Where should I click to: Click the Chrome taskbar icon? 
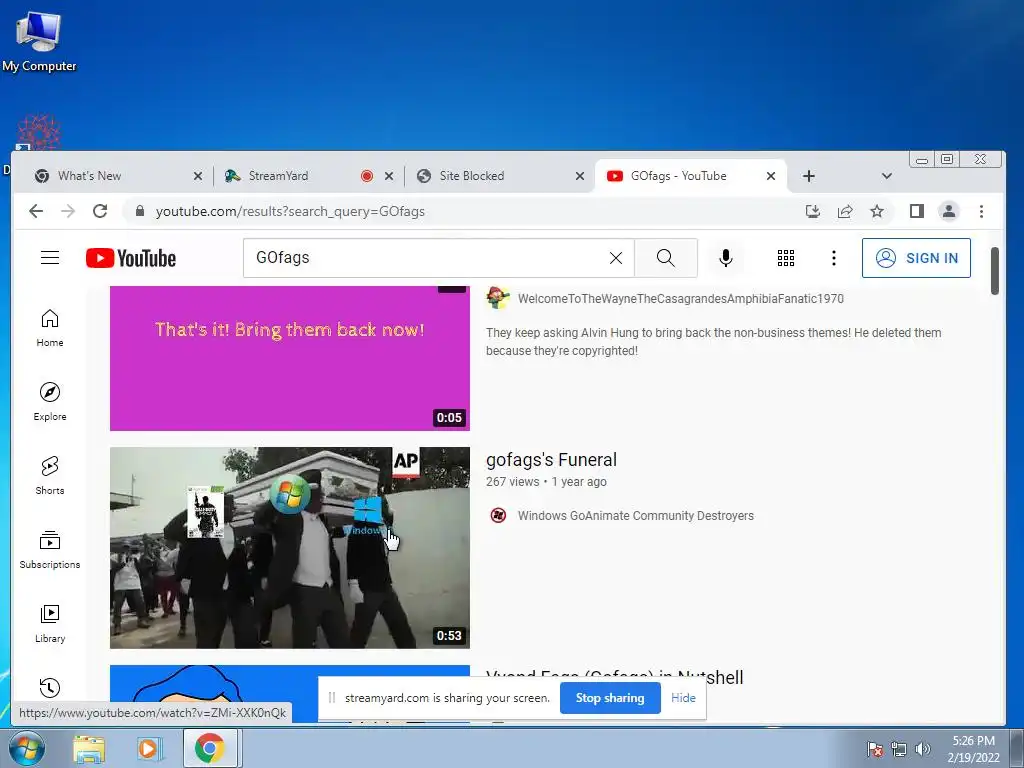(210, 748)
